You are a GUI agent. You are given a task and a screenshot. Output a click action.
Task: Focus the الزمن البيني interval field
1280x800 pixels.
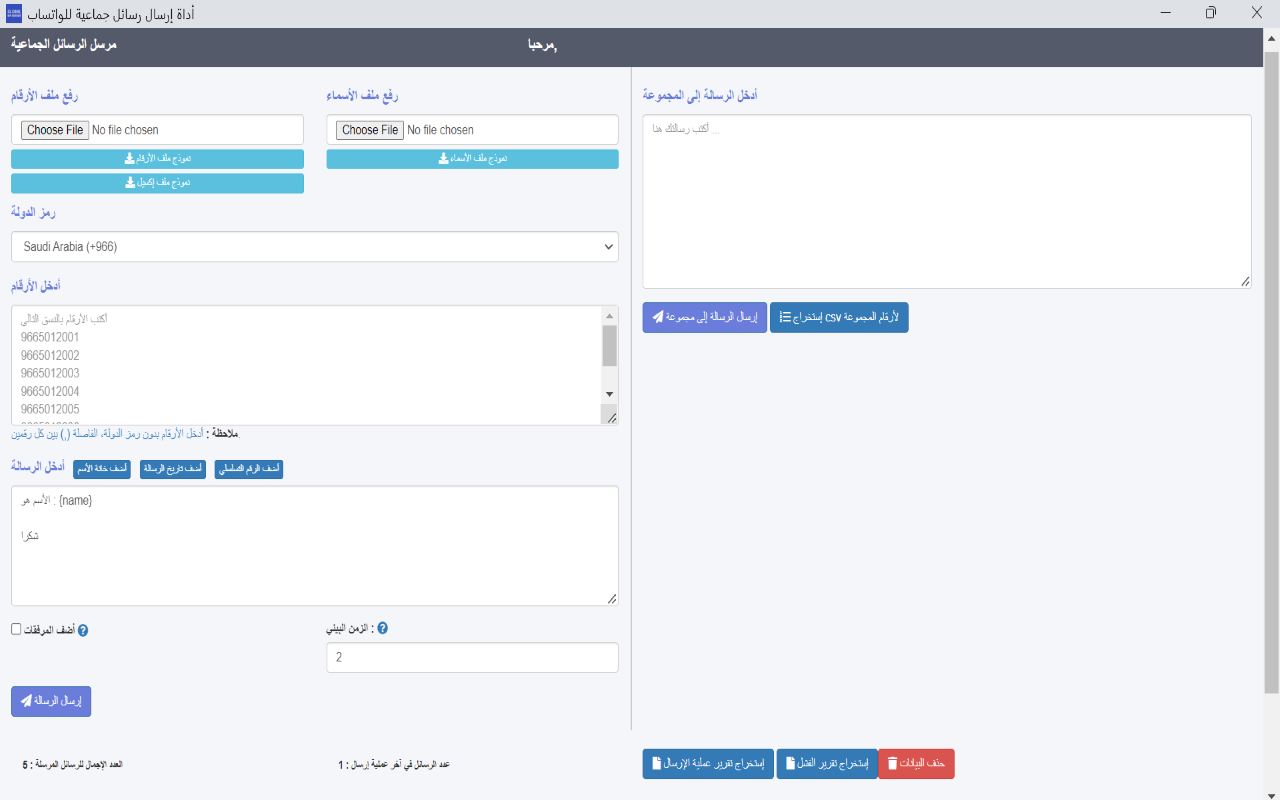point(472,657)
